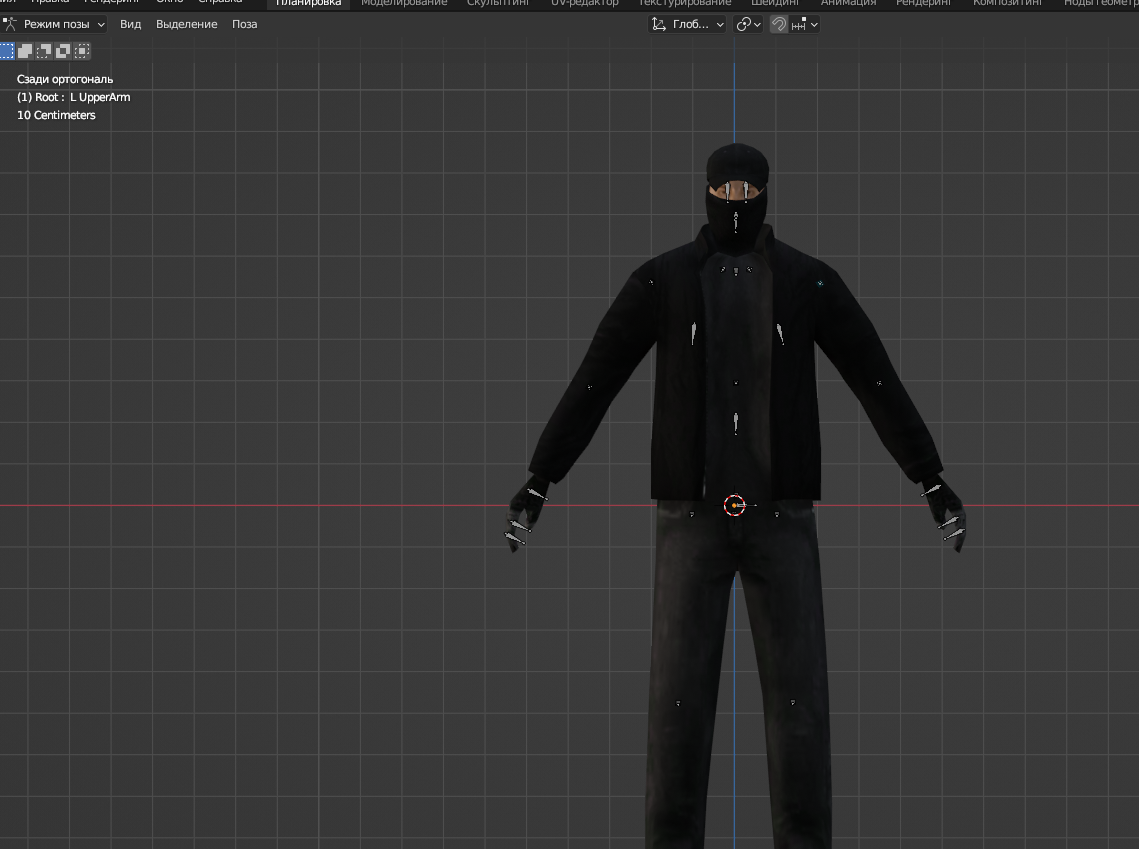Click the transform orientation axes icon
1139x849 pixels.
[x=658, y=24]
